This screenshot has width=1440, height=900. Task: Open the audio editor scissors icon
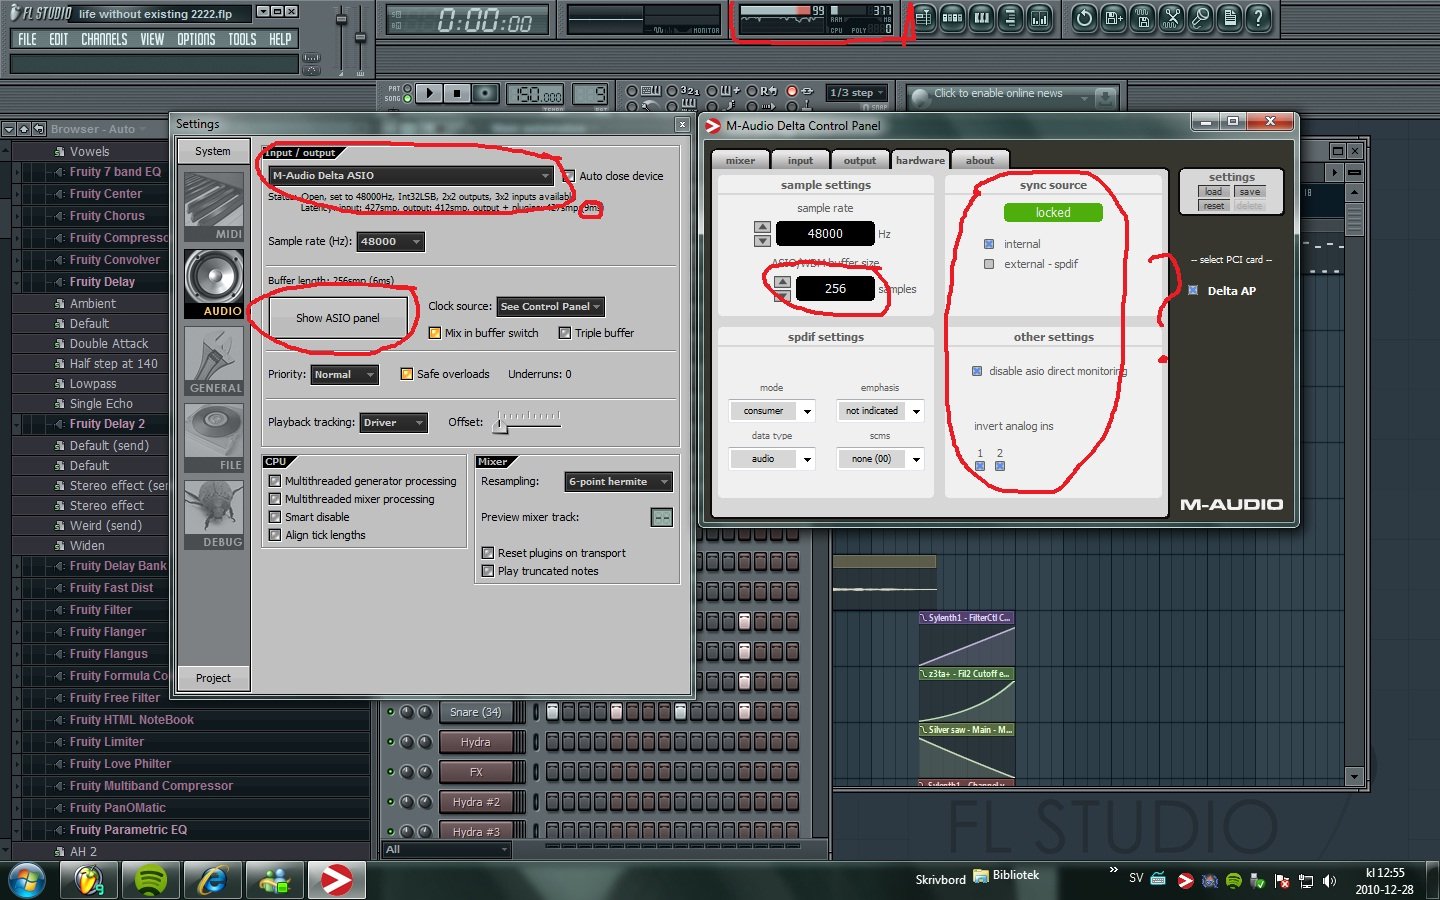(x=1172, y=18)
